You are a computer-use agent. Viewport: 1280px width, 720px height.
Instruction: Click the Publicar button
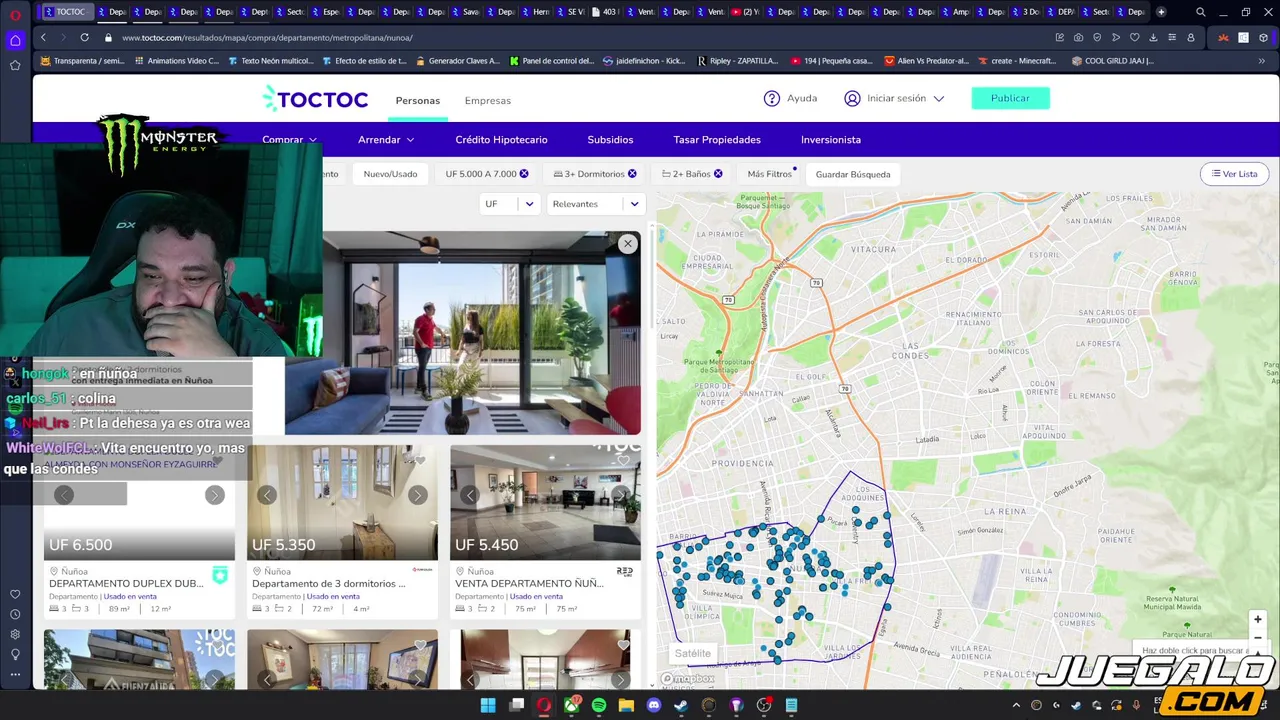coord(1010,98)
